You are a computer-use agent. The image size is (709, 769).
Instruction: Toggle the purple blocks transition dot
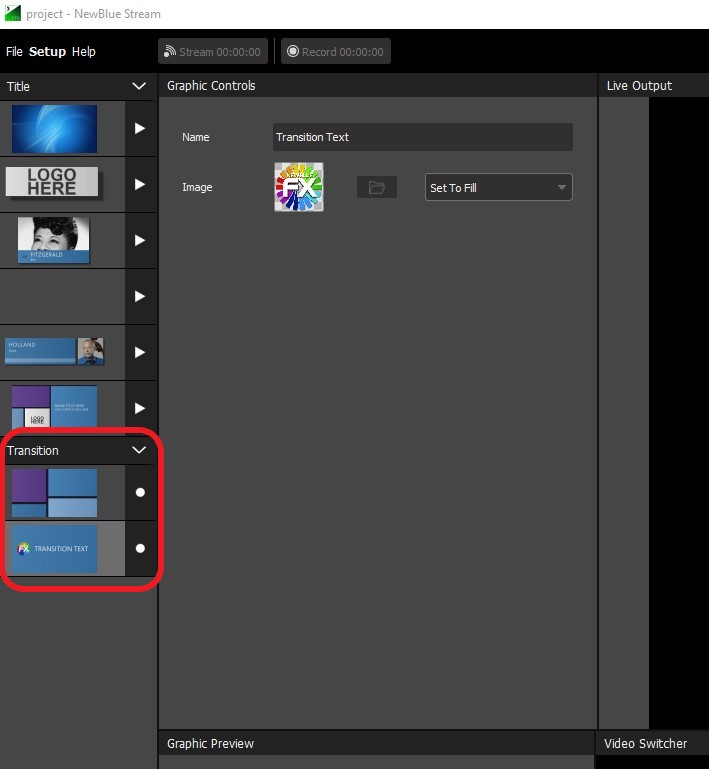(140, 492)
